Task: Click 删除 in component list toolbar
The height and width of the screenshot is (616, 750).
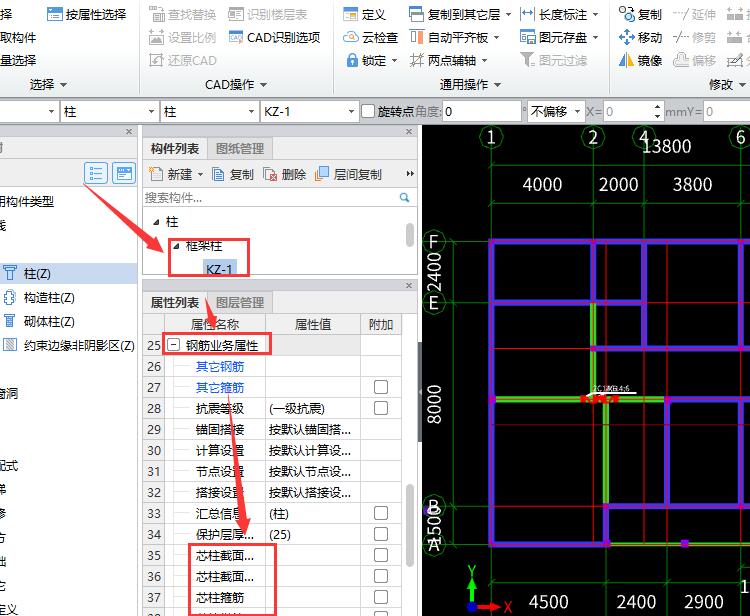Action: click(284, 174)
